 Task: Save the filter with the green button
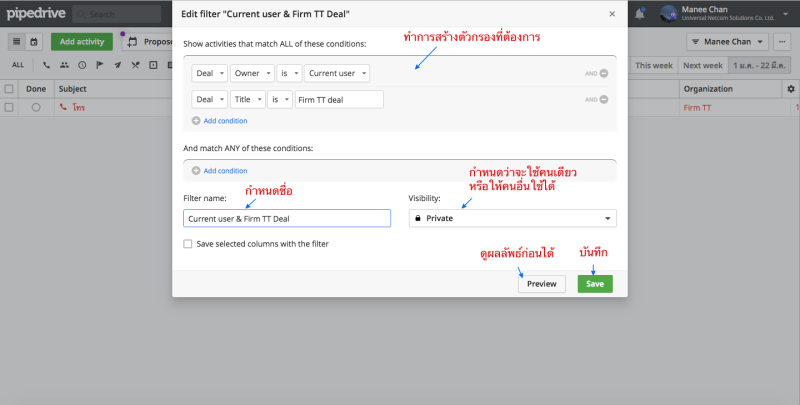click(x=594, y=284)
